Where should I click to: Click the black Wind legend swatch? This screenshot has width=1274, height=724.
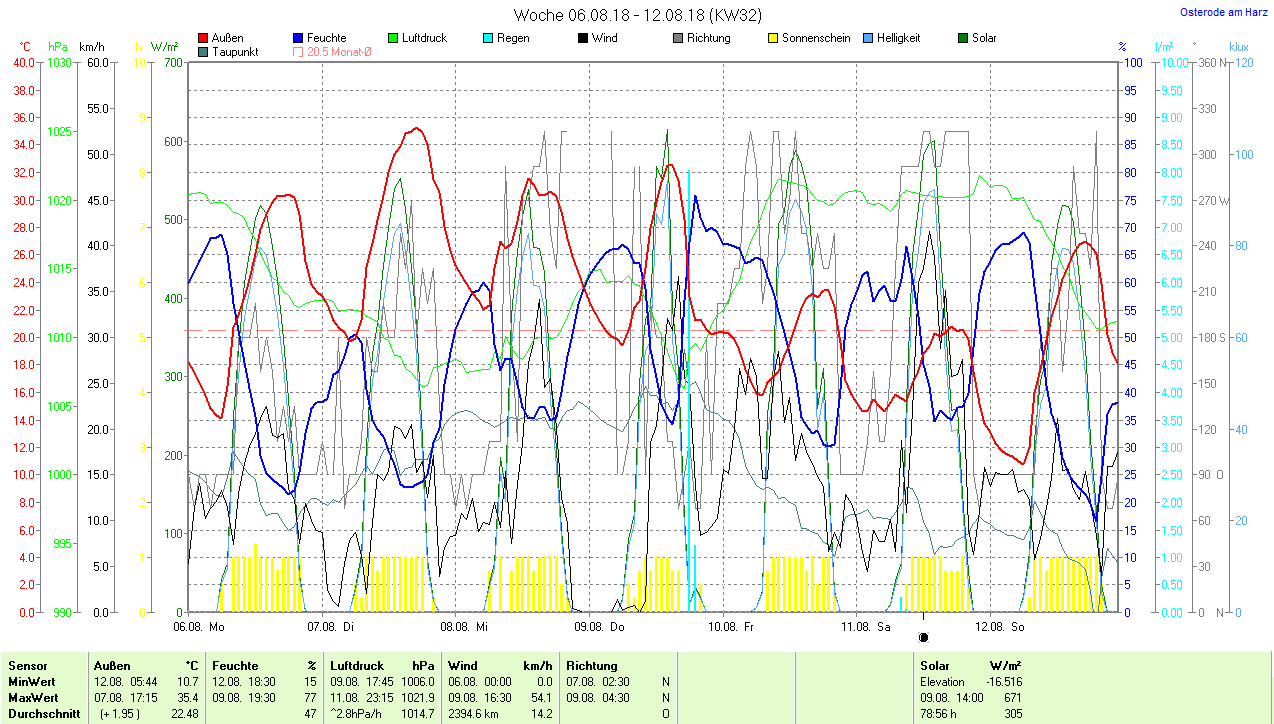point(583,38)
